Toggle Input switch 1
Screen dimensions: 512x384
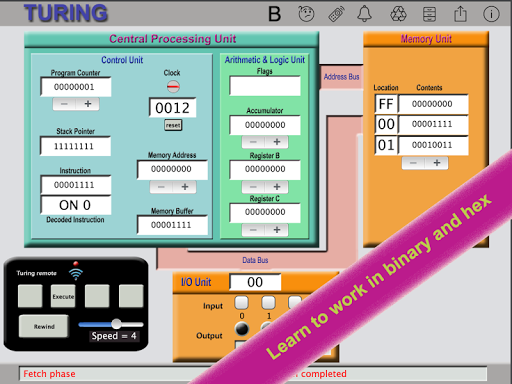[268, 303]
